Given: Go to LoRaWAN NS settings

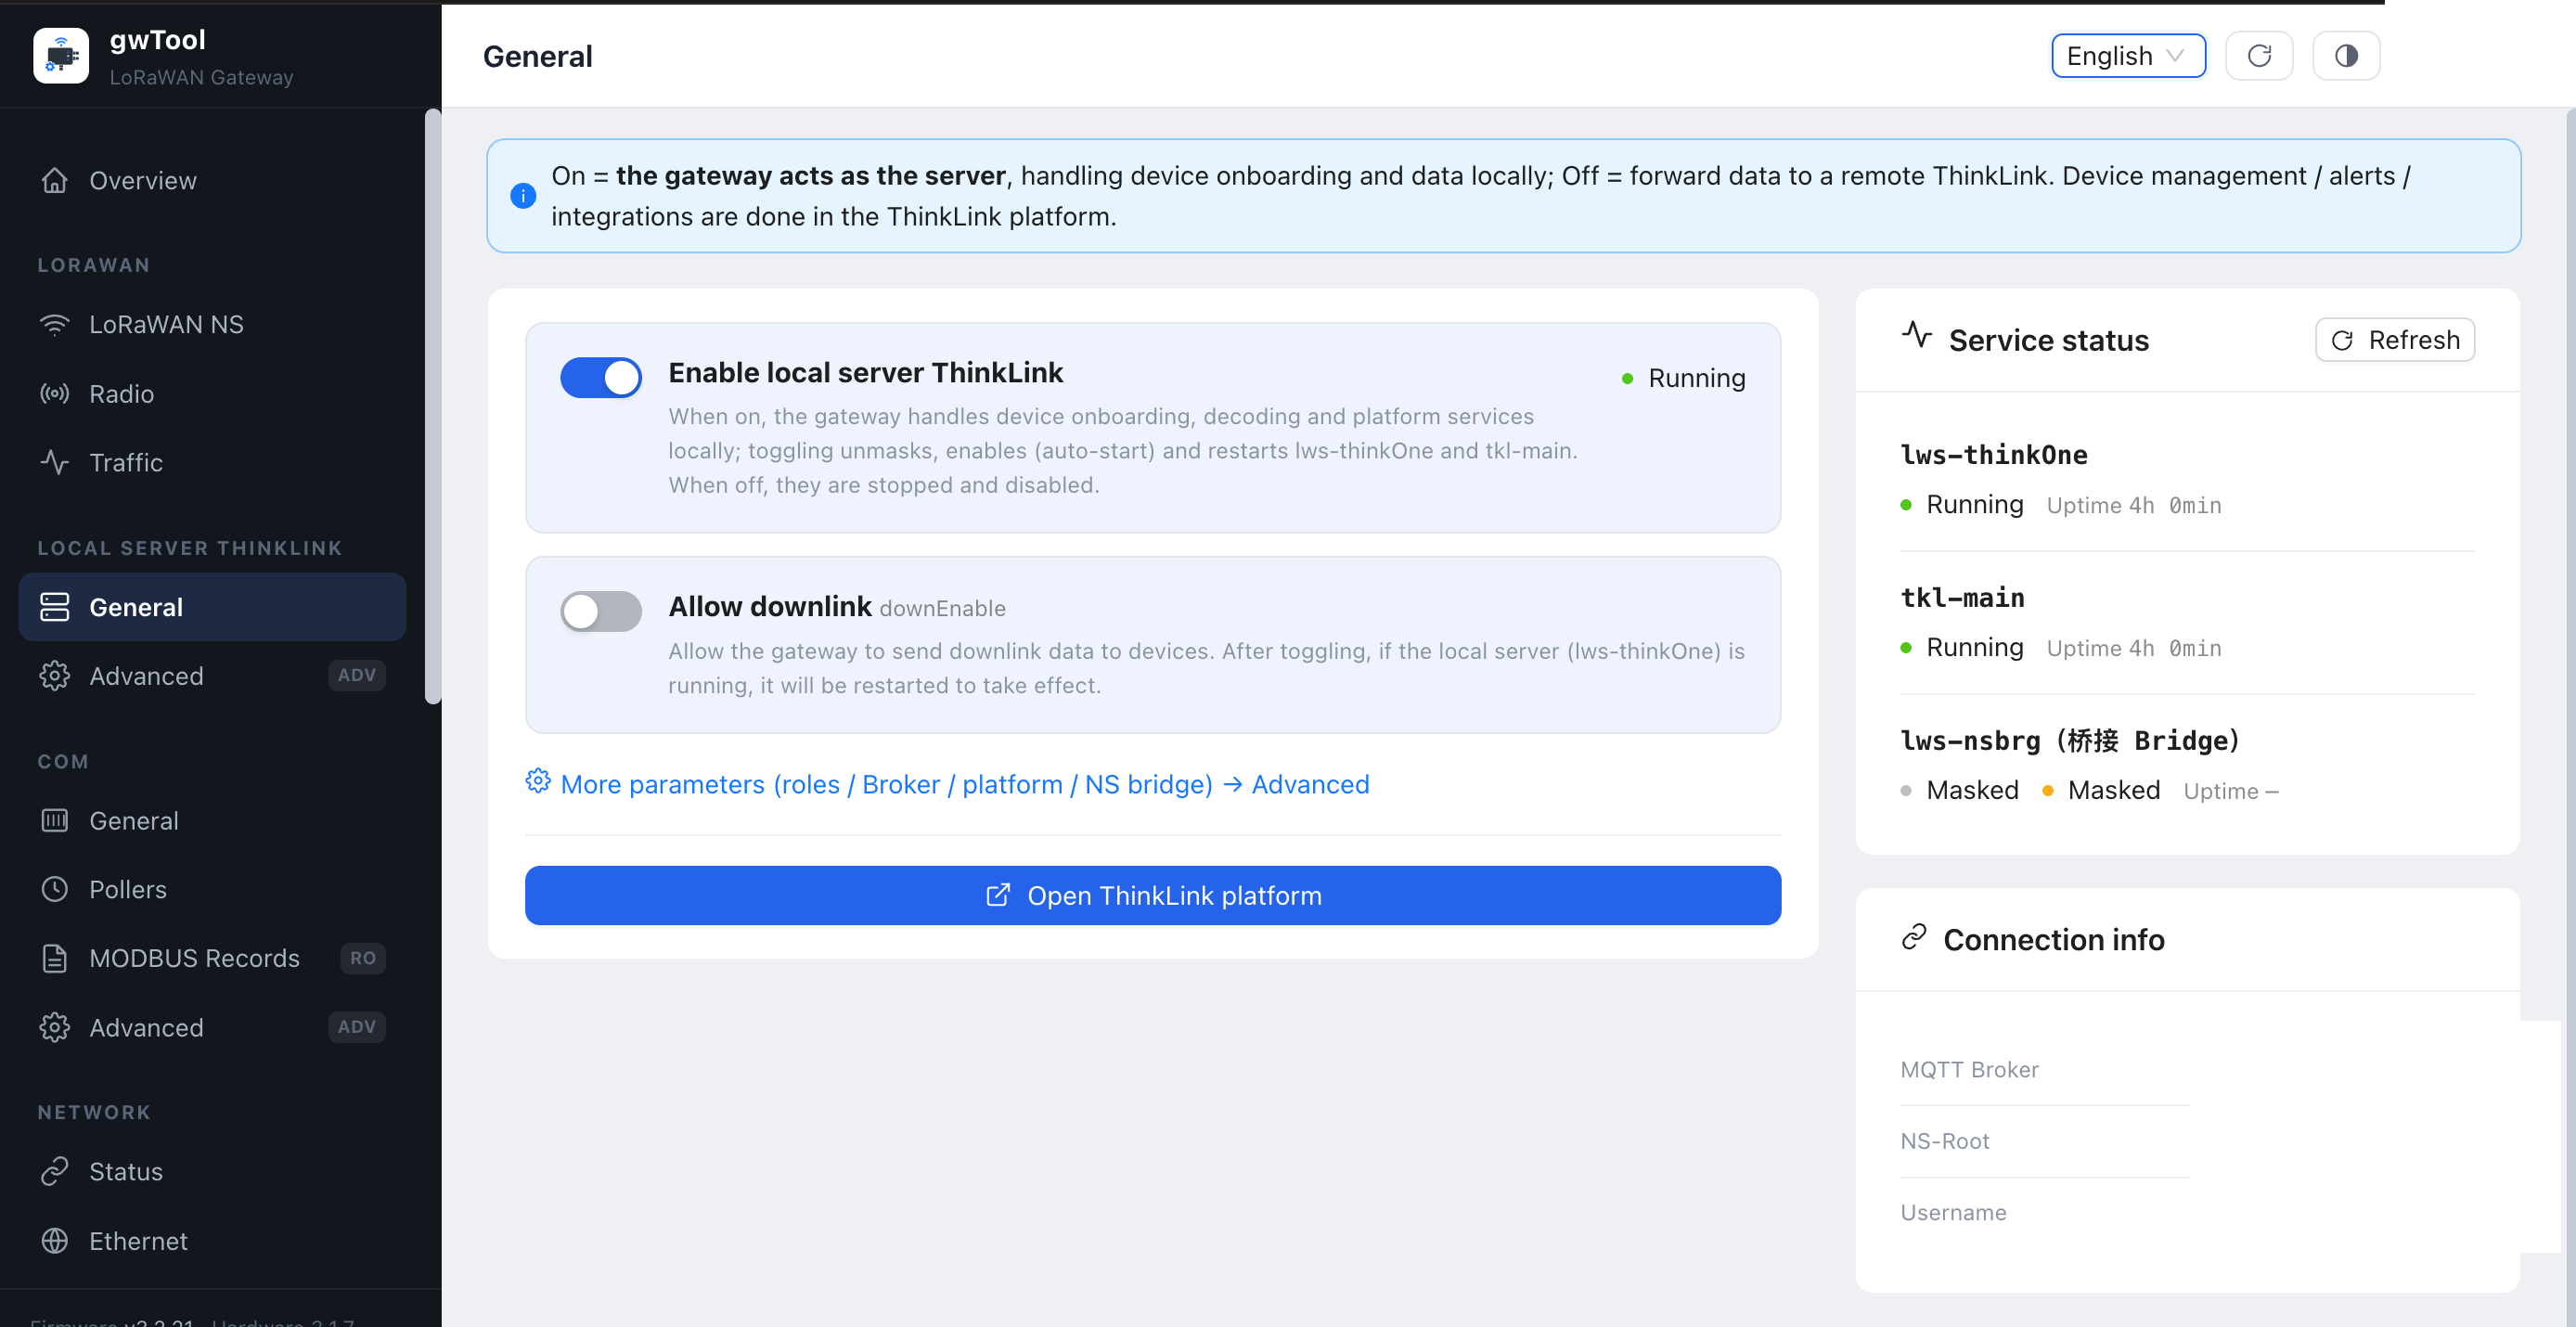Looking at the screenshot, I should pos(212,324).
